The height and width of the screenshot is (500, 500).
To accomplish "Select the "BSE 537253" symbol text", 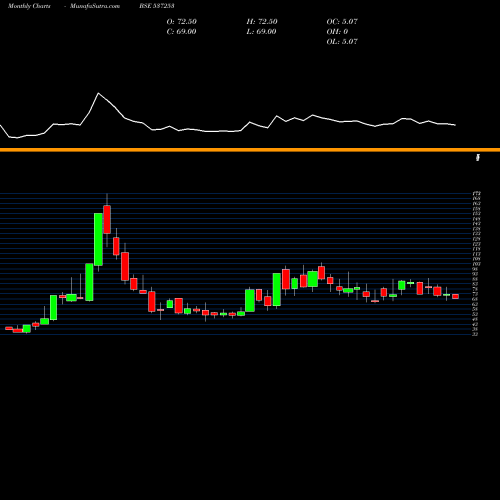I will click(x=157, y=6).
